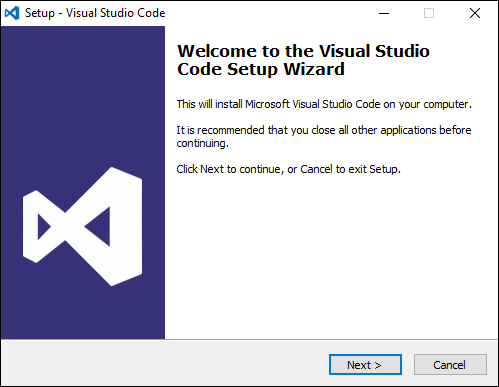Click the left triangle cutout of the big logo
This screenshot has height=387, width=499.
click(x=43, y=227)
